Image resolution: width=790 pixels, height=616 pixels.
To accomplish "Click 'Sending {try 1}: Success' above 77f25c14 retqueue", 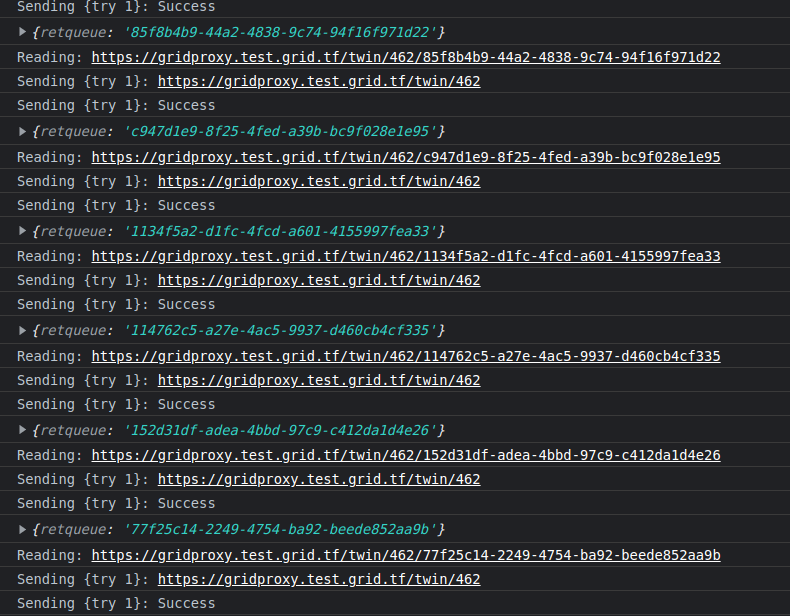I will 116,503.
